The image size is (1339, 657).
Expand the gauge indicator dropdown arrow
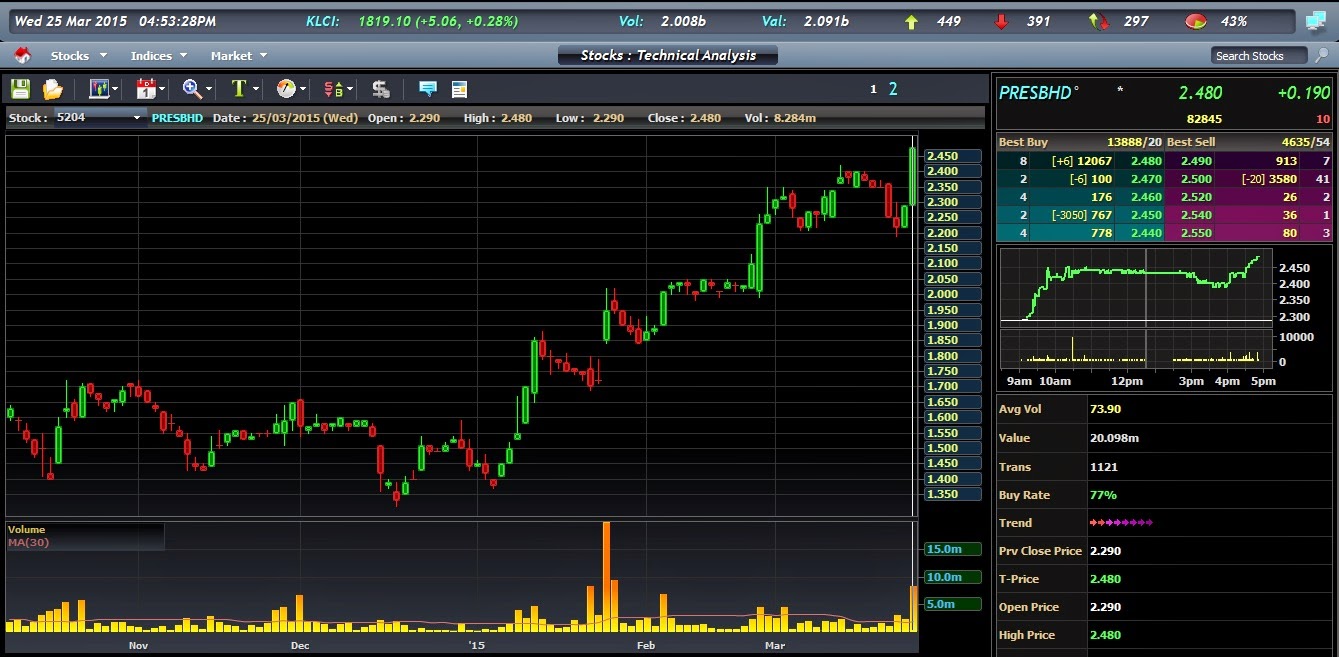point(302,90)
